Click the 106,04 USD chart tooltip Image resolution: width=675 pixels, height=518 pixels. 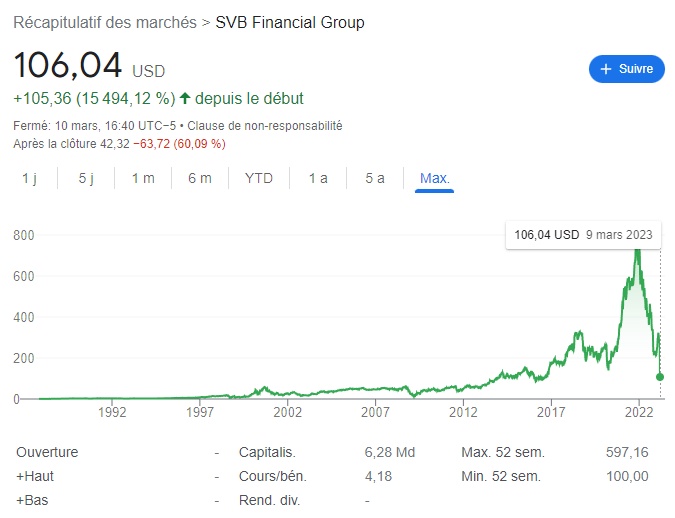pyautogui.click(x=583, y=234)
